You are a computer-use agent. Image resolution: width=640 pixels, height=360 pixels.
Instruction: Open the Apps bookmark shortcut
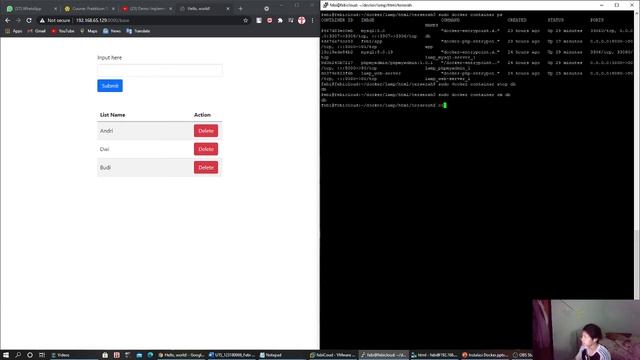coord(14,31)
